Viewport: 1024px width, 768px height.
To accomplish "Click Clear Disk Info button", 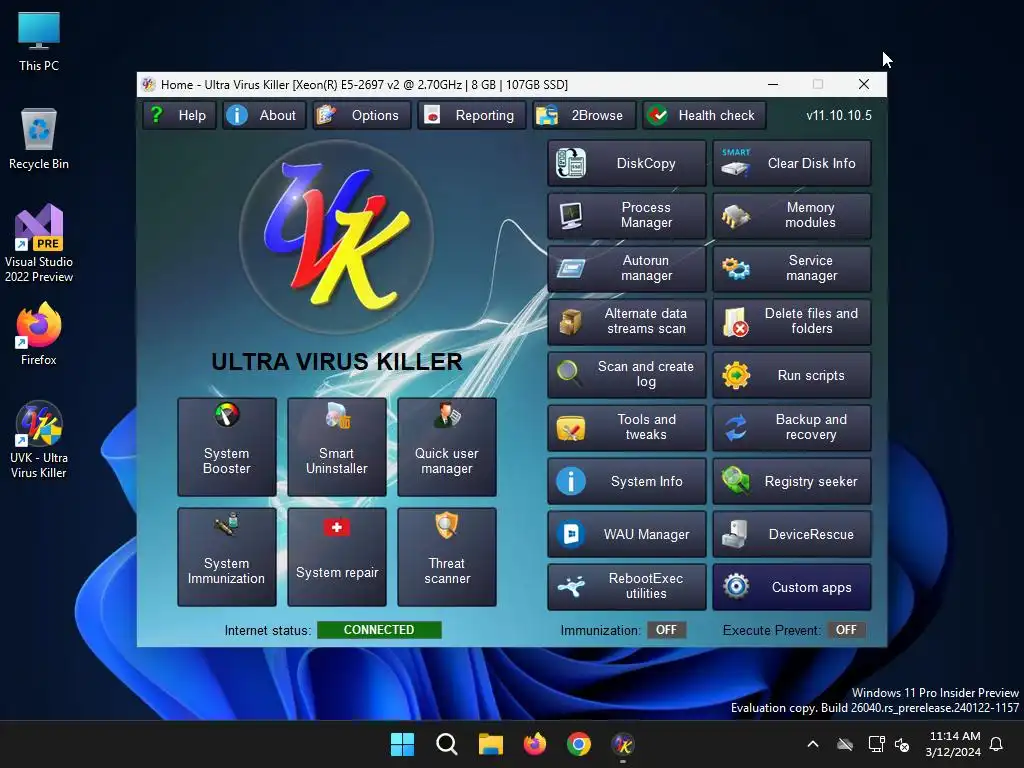I will pyautogui.click(x=792, y=163).
